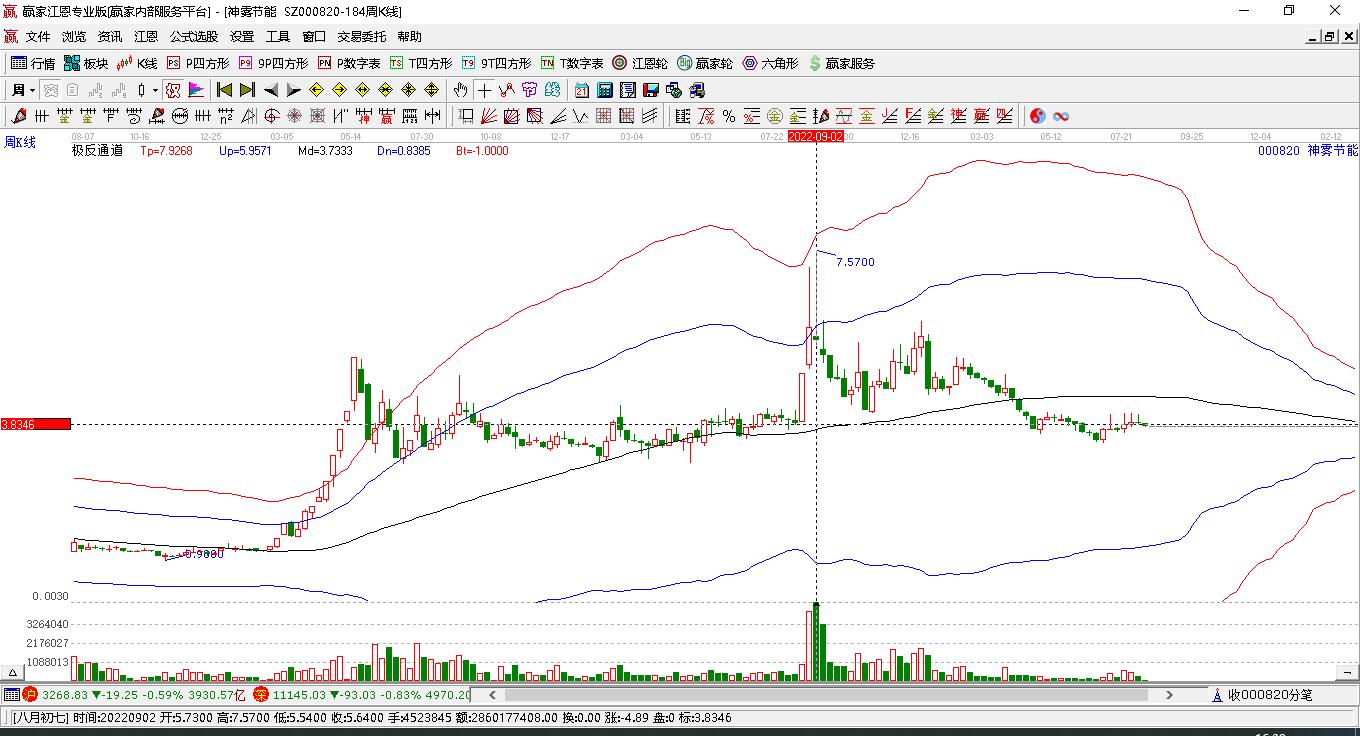
Task: Open the P数字表 tool
Action: [349, 63]
